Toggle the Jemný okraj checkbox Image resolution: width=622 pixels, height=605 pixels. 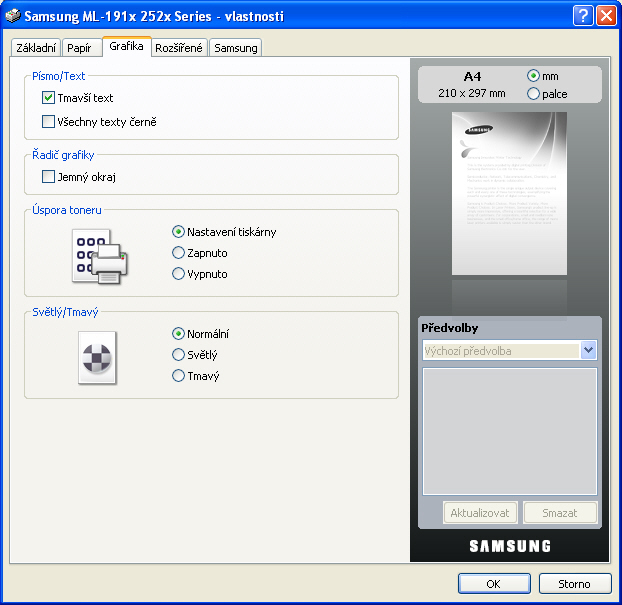click(x=48, y=177)
